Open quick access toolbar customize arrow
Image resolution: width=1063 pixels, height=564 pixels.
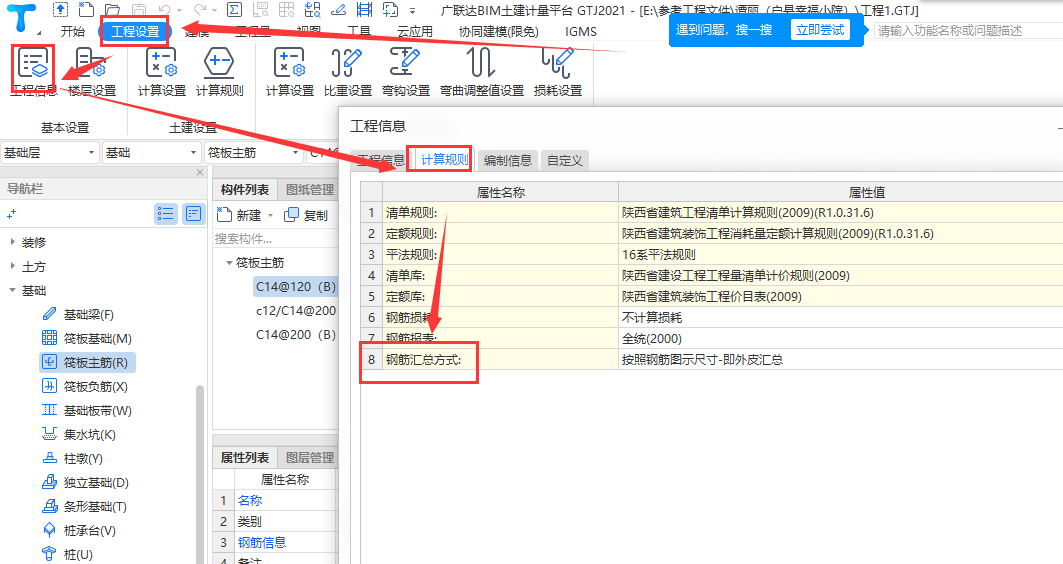tap(412, 10)
